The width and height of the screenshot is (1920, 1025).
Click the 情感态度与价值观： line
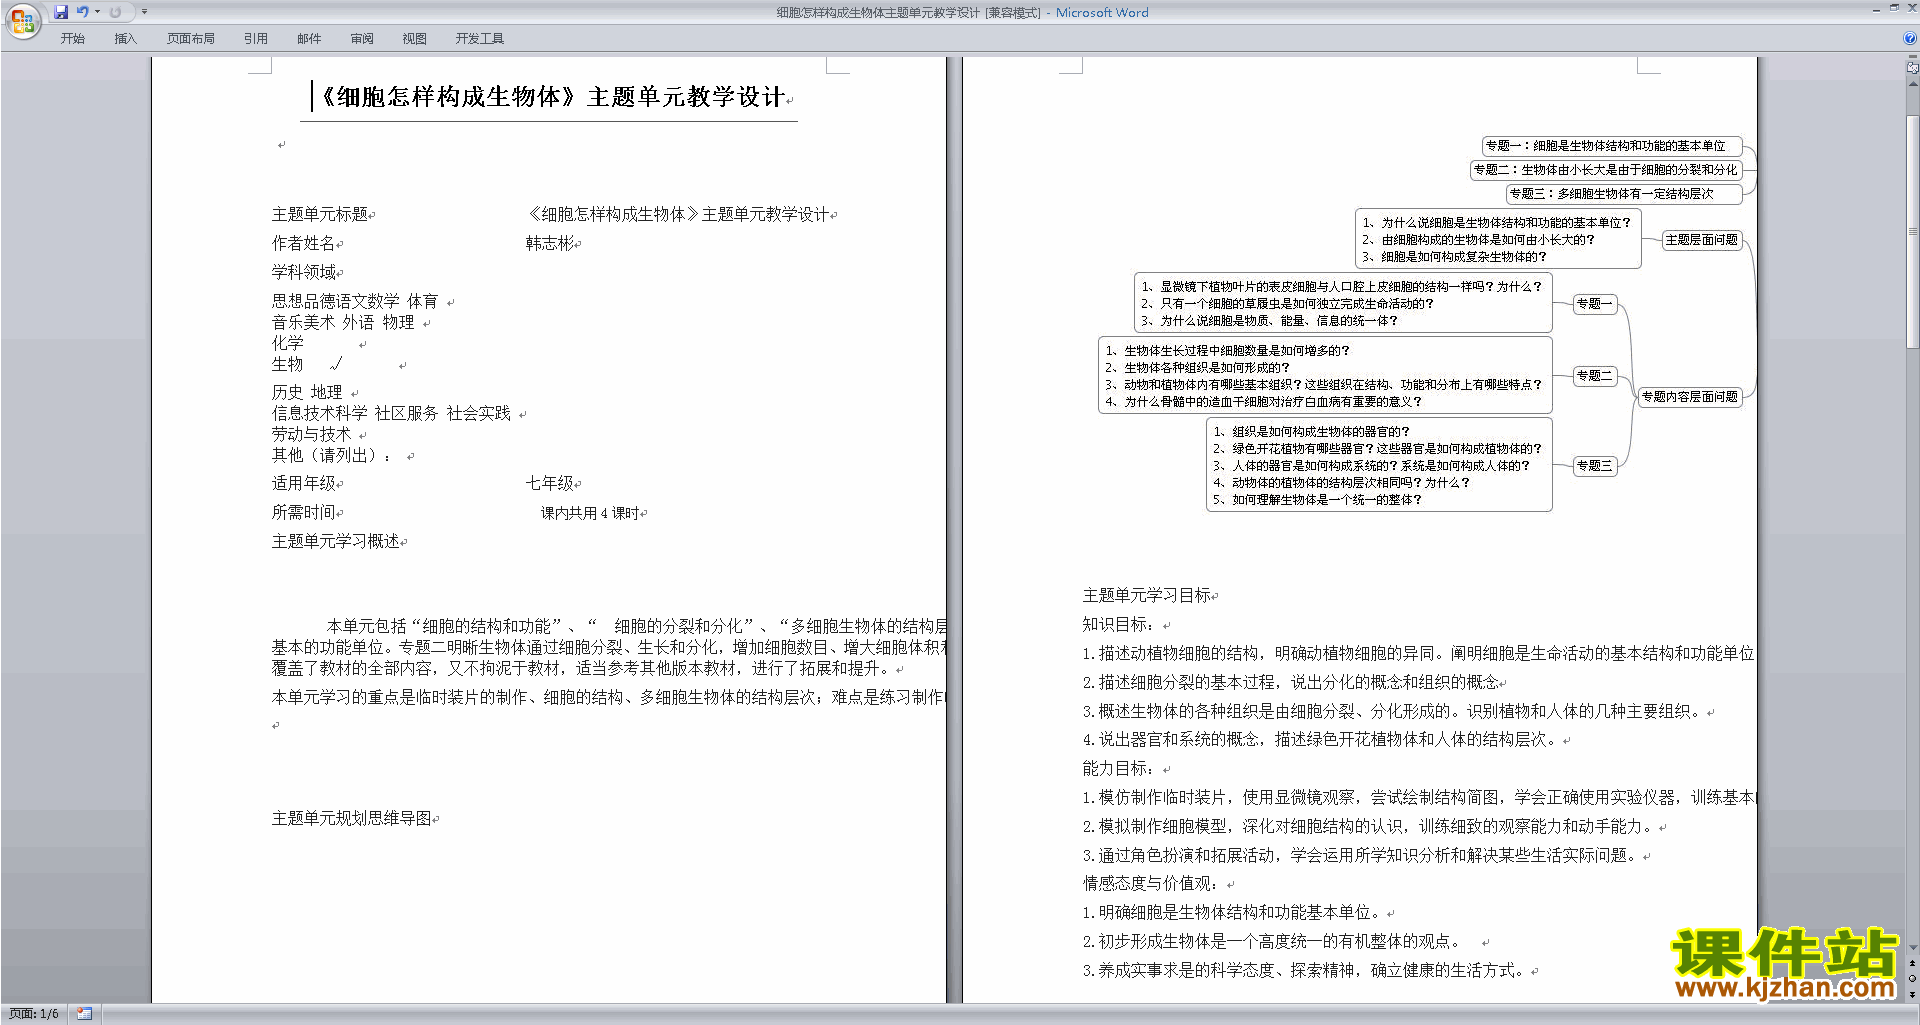pos(1154,883)
